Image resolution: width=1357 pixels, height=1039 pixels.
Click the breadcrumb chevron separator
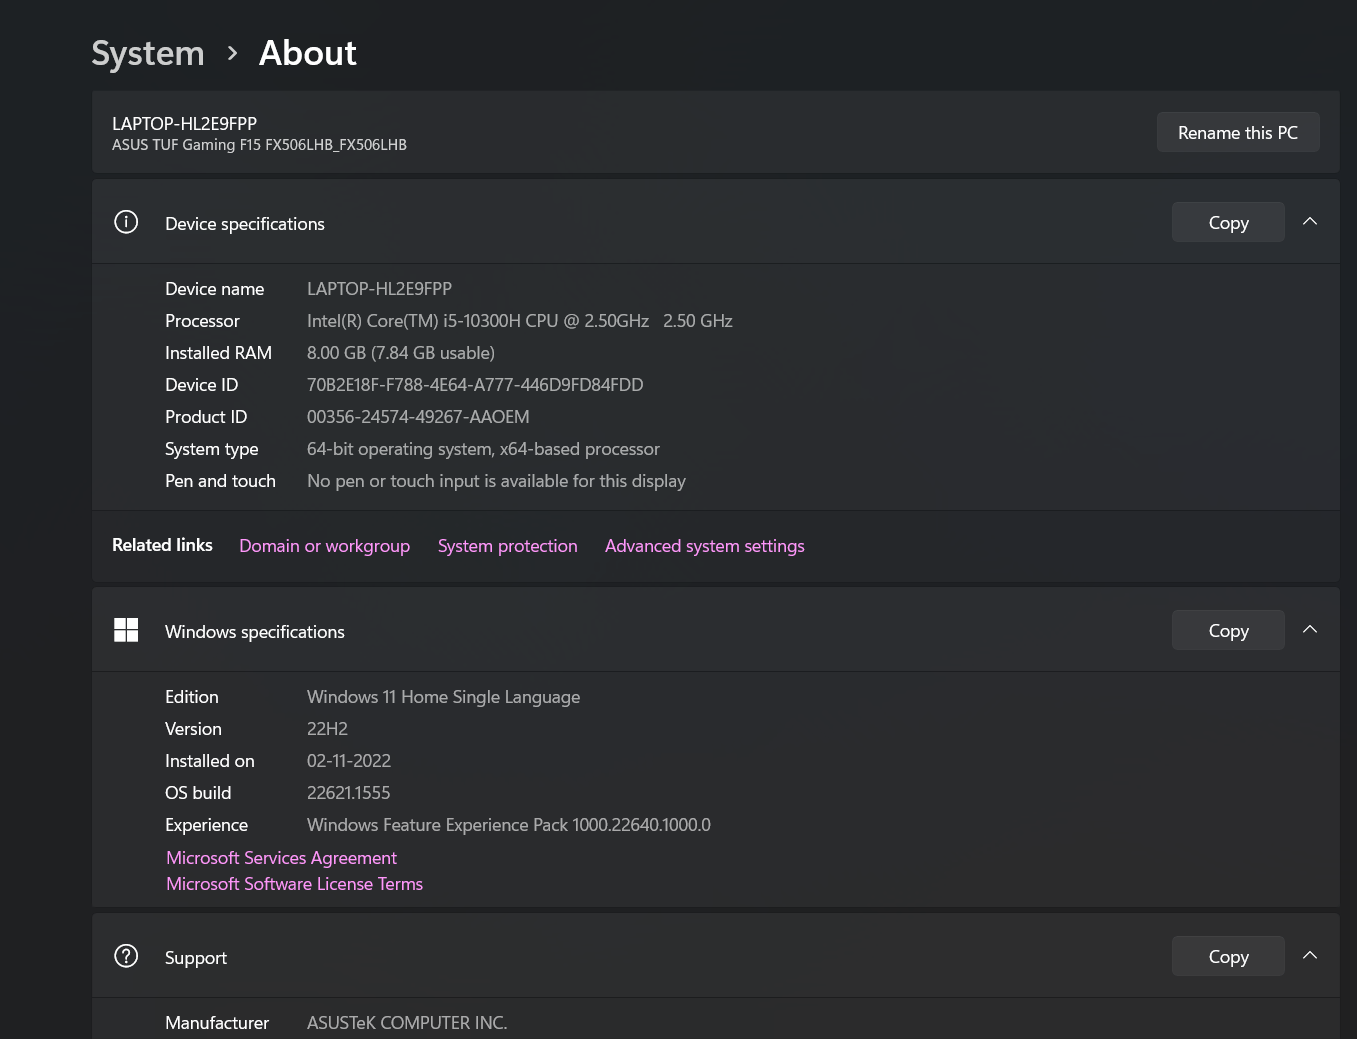coord(232,53)
